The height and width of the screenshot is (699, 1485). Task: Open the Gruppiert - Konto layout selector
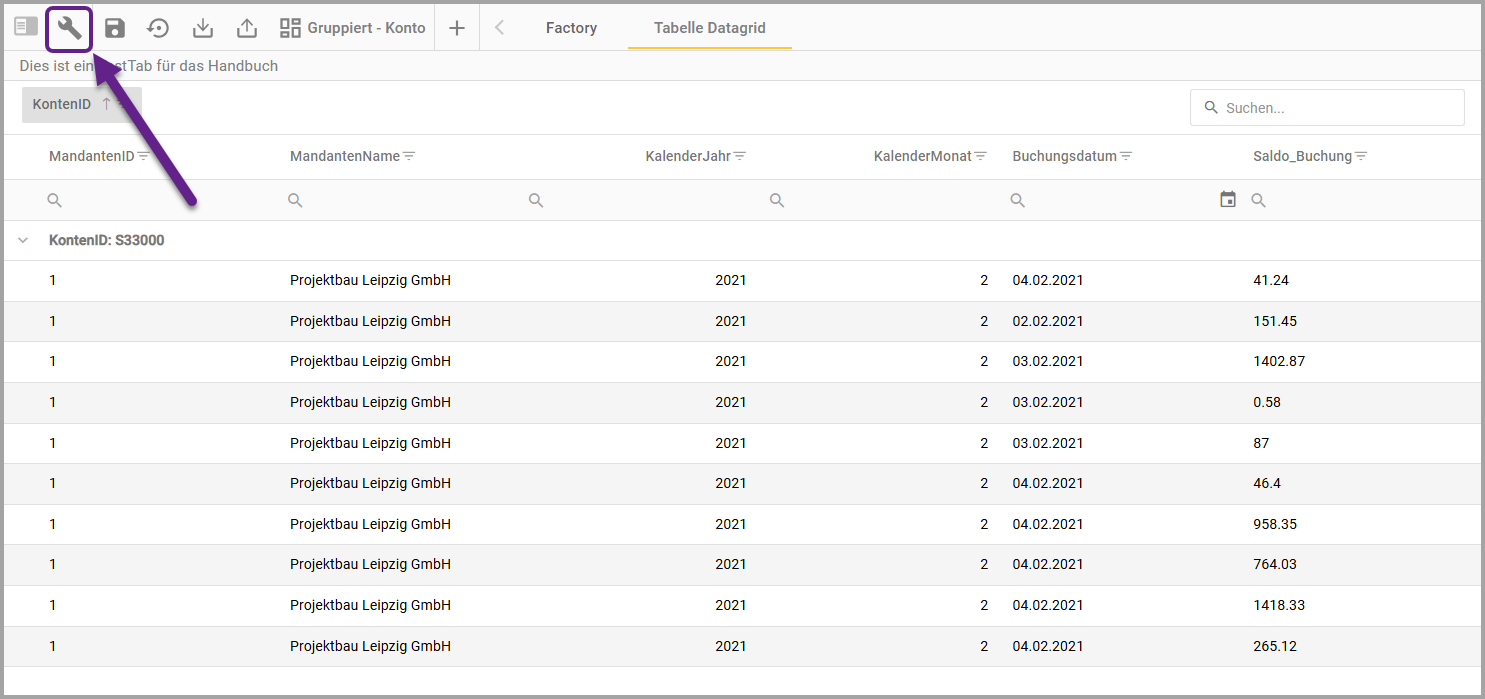click(353, 28)
